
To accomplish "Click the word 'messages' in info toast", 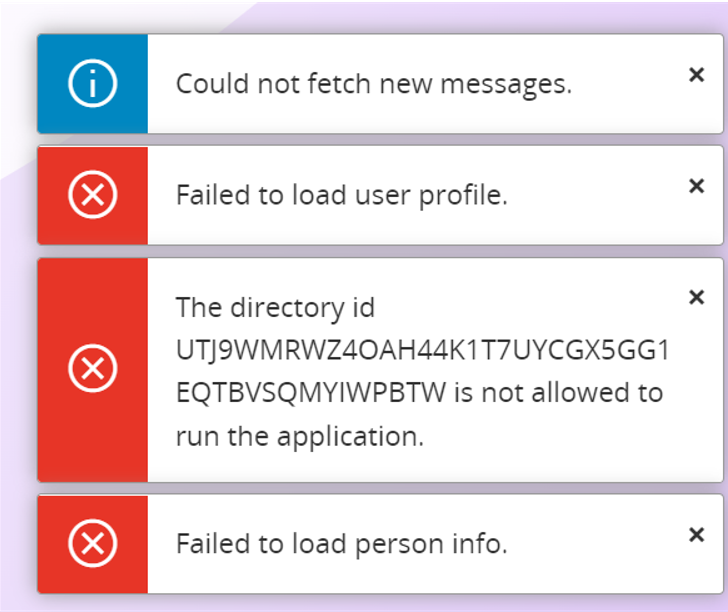I will (506, 86).
